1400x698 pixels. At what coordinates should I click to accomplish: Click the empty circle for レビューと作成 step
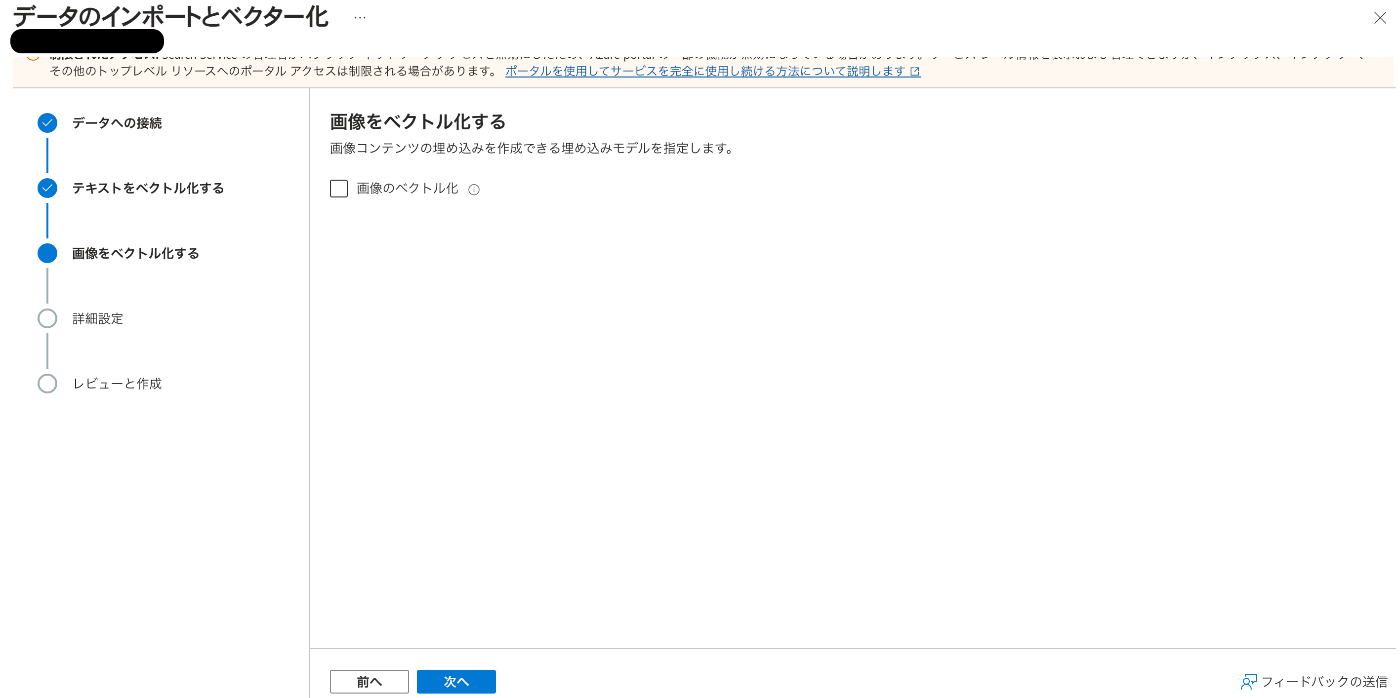pyautogui.click(x=47, y=383)
